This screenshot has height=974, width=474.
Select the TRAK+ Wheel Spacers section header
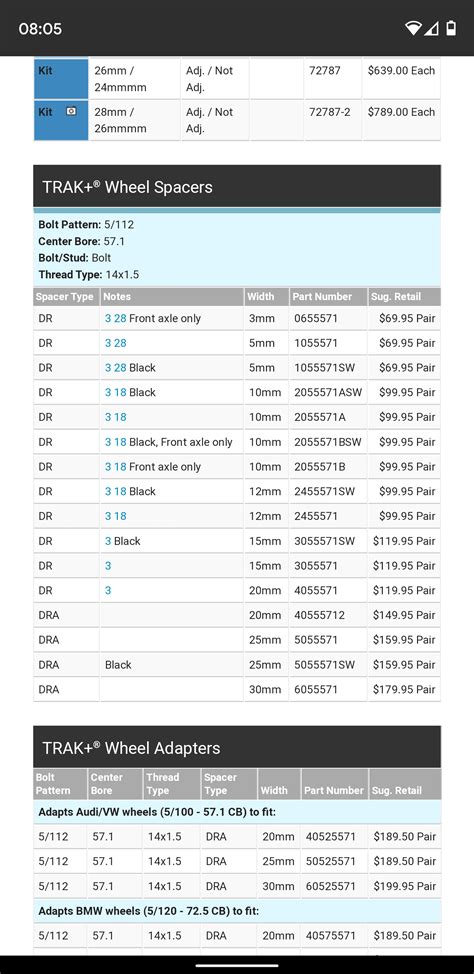click(x=237, y=187)
